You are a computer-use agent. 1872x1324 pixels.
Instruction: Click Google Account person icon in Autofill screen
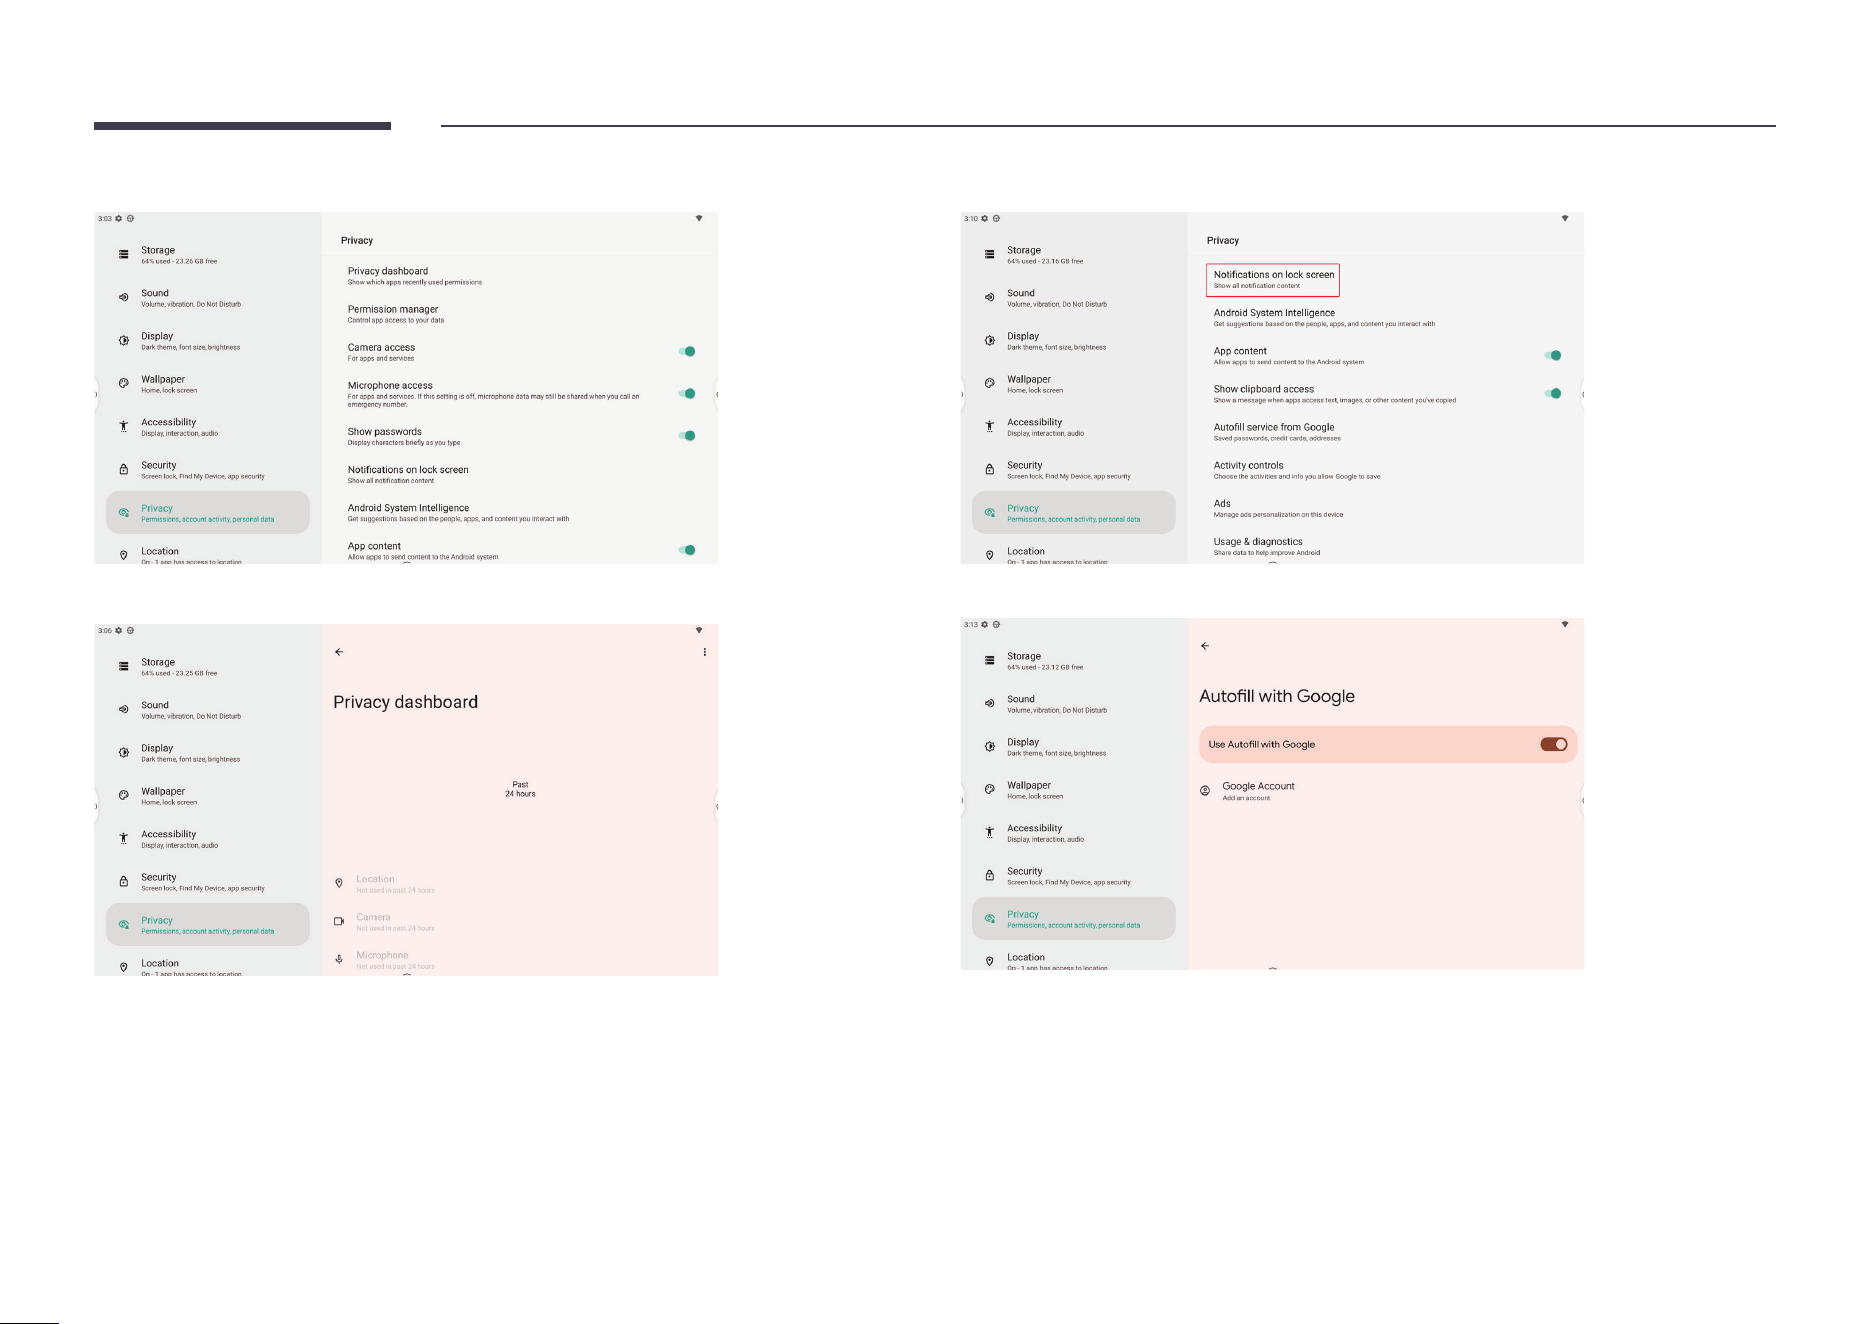1205,791
